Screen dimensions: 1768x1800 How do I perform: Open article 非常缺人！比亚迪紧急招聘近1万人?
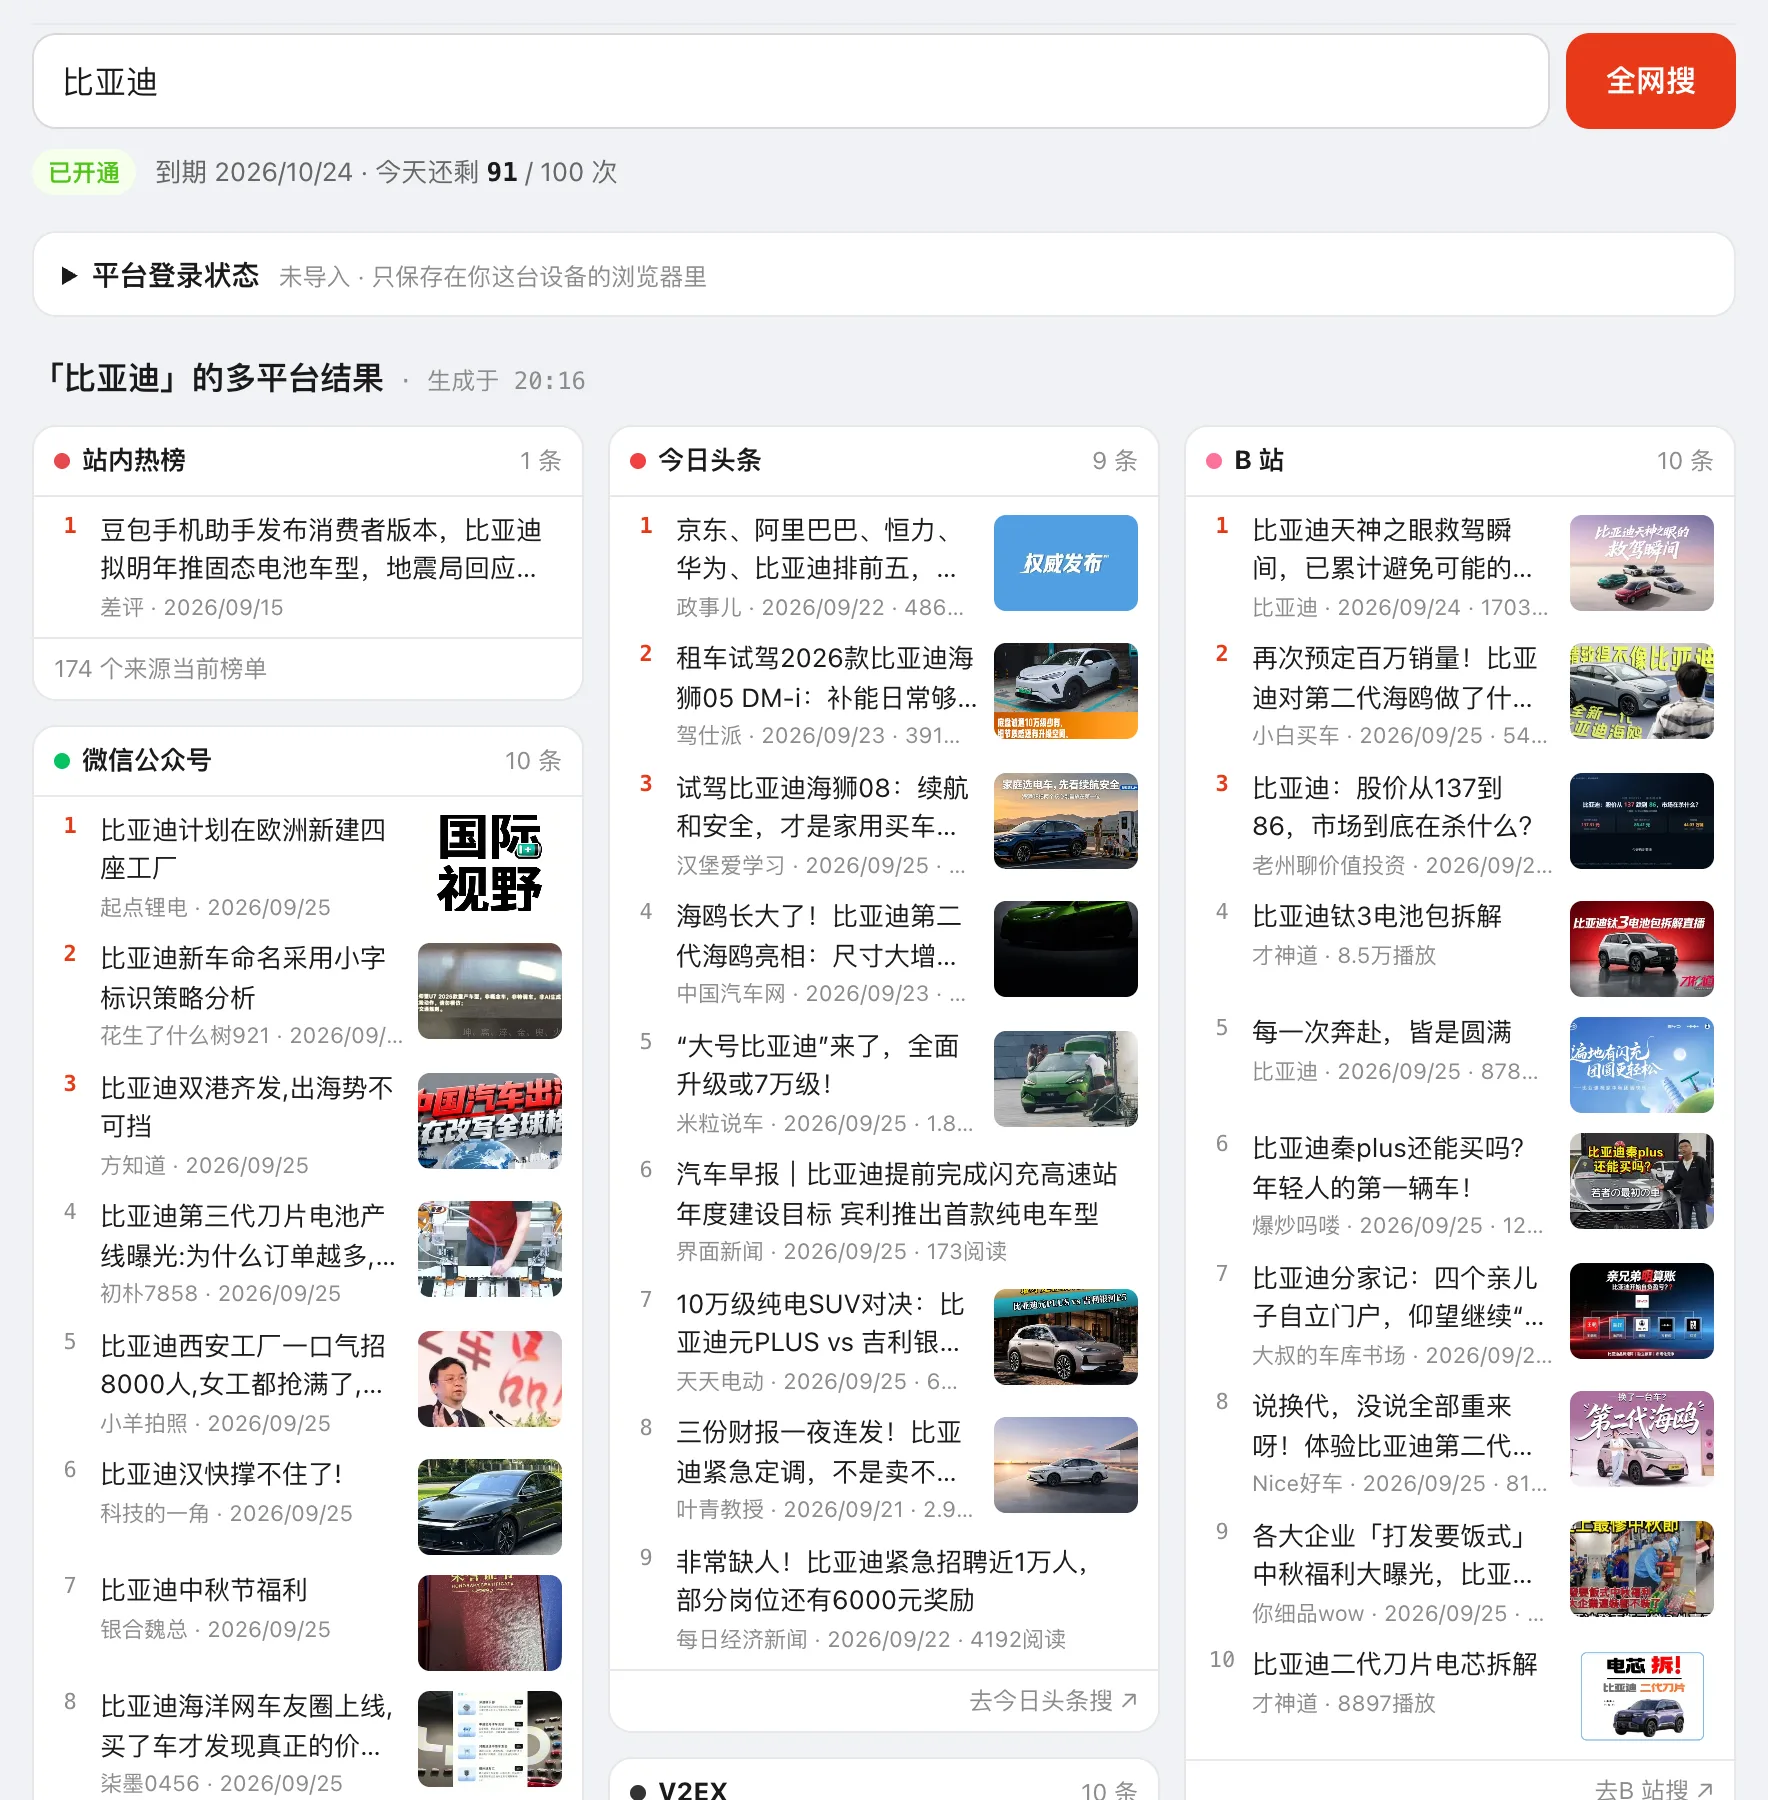click(883, 1581)
